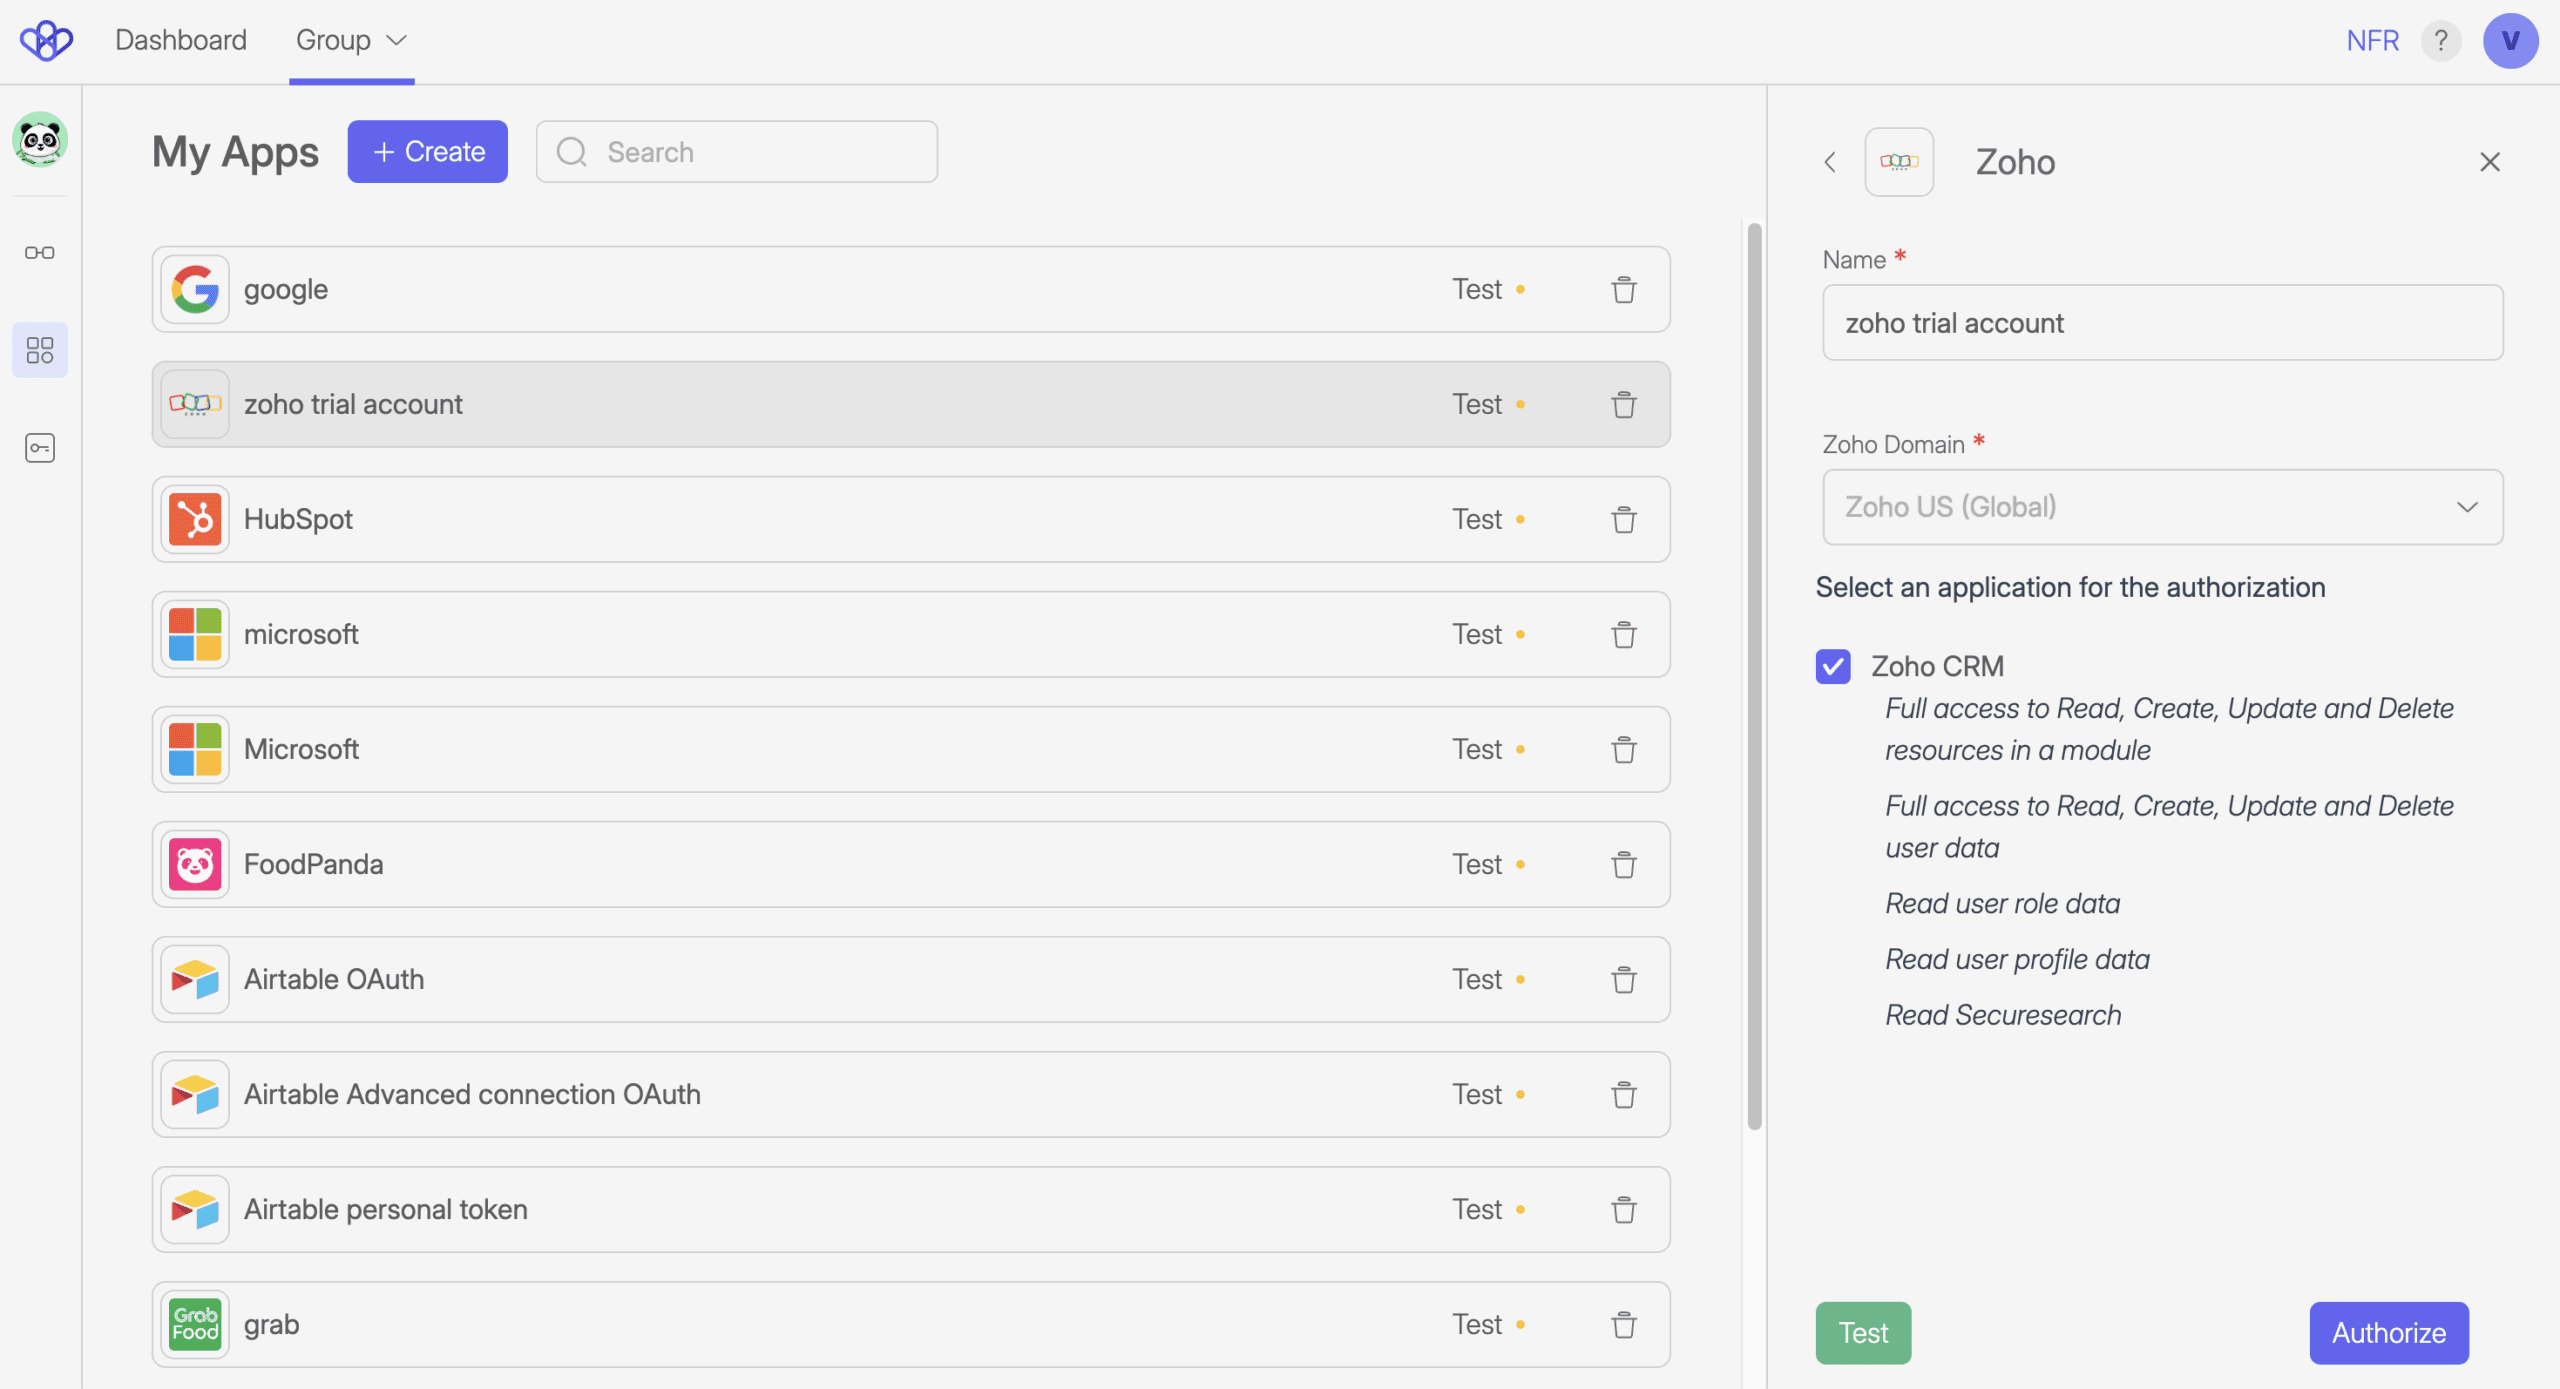This screenshot has height=1389, width=2560.
Task: Click the Create button
Action: [428, 152]
